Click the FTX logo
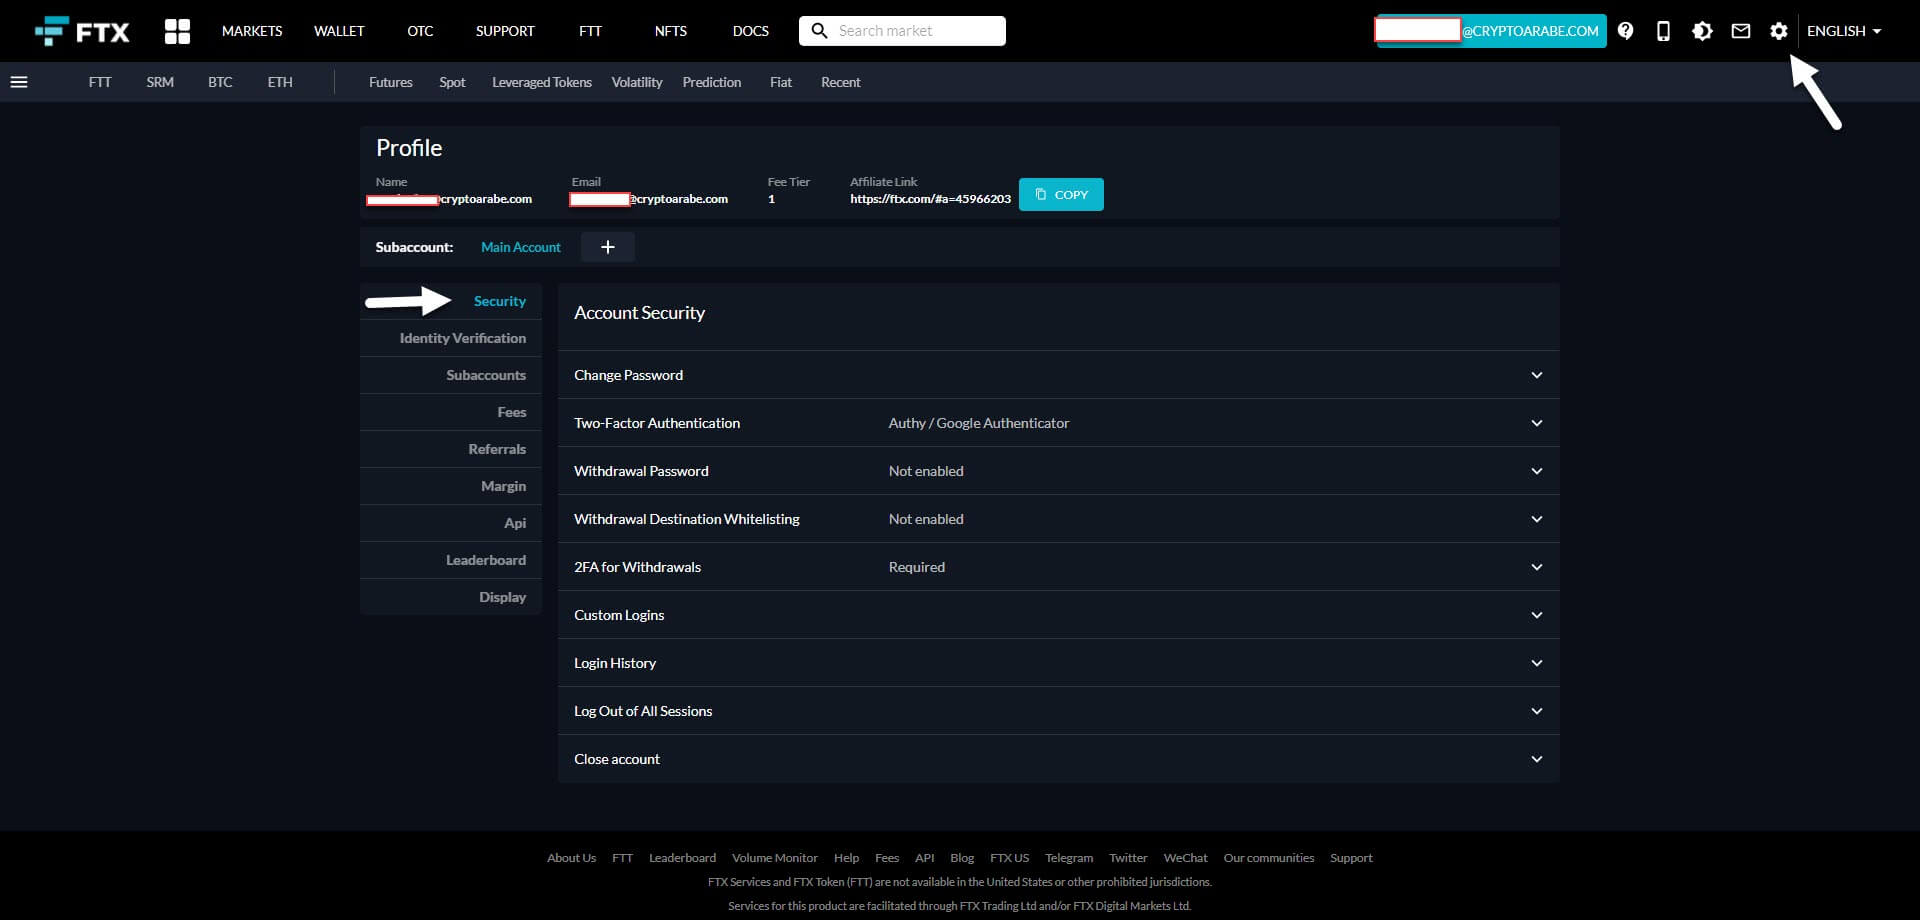 click(82, 31)
